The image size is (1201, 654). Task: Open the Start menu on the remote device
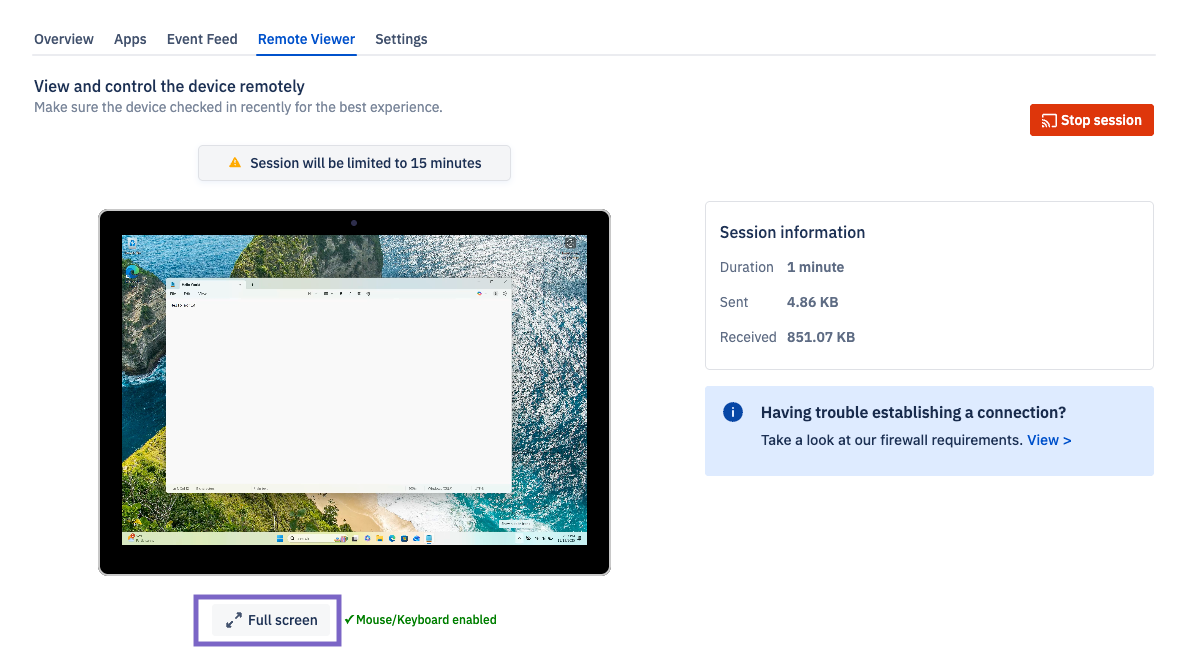pyautogui.click(x=279, y=538)
